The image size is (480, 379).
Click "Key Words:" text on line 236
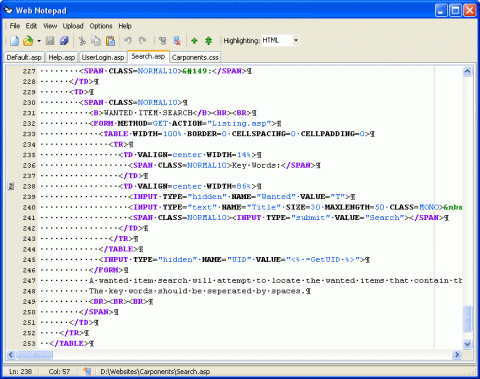tap(256, 165)
